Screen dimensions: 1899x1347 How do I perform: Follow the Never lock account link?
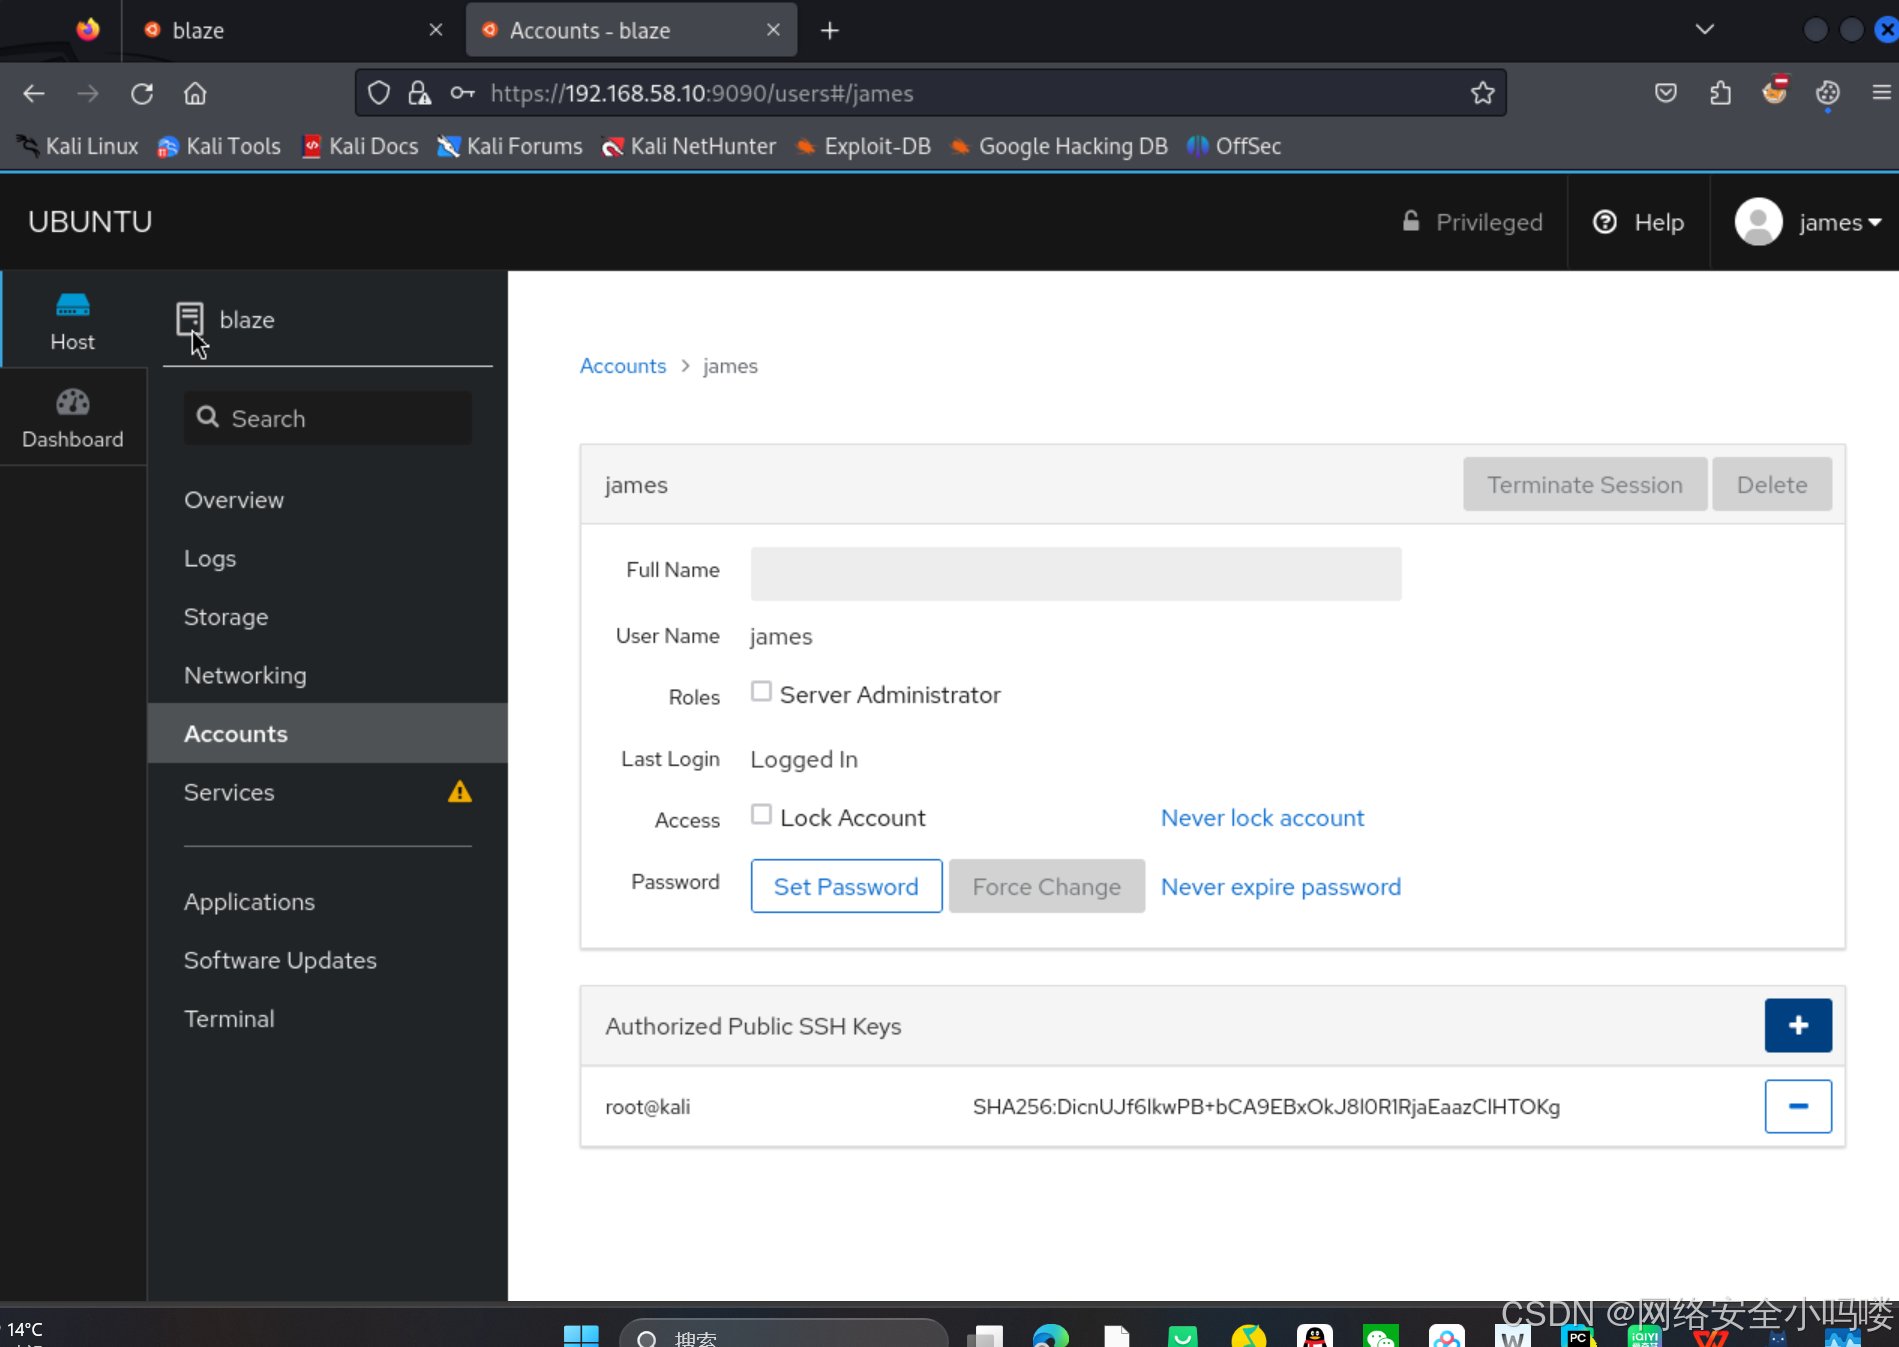1262,818
